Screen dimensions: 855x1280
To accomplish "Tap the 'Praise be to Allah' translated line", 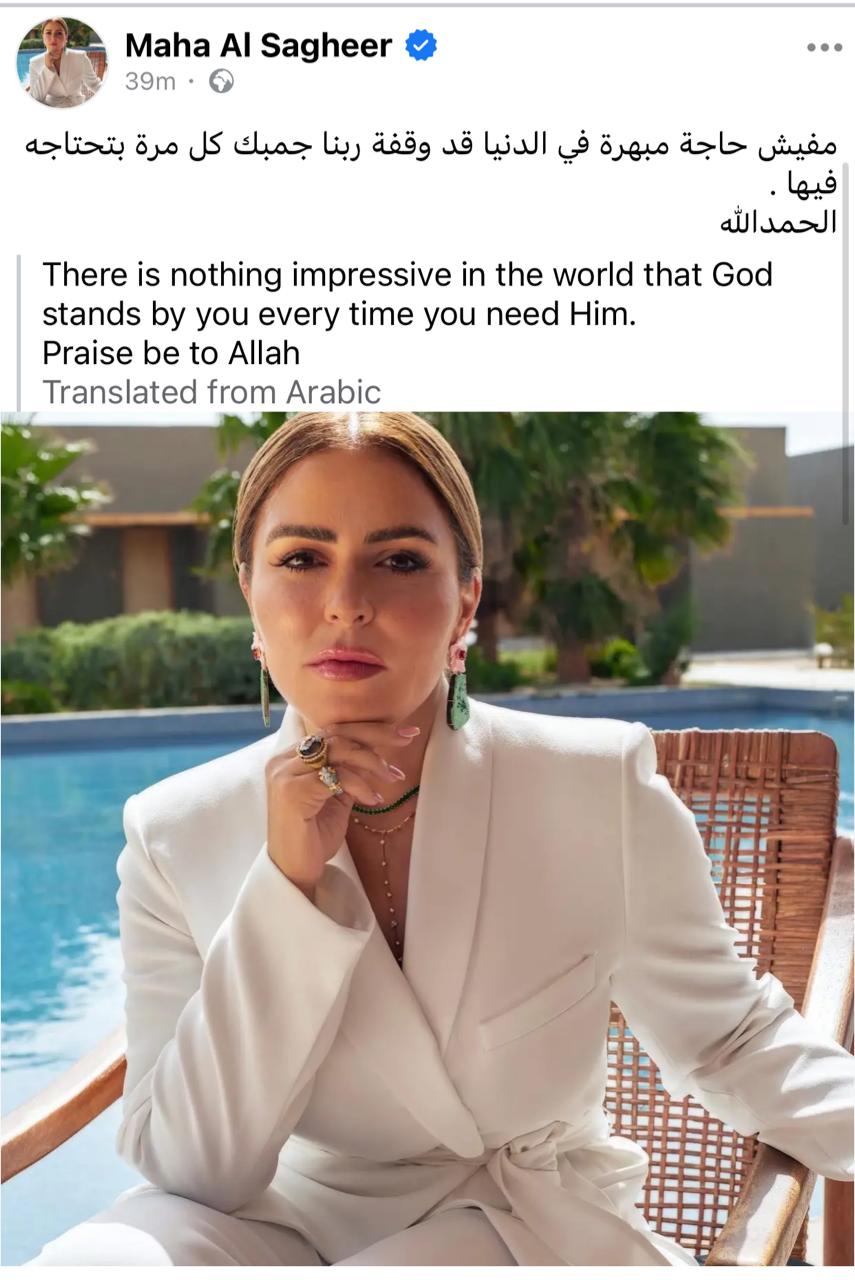I will pyautogui.click(x=171, y=353).
